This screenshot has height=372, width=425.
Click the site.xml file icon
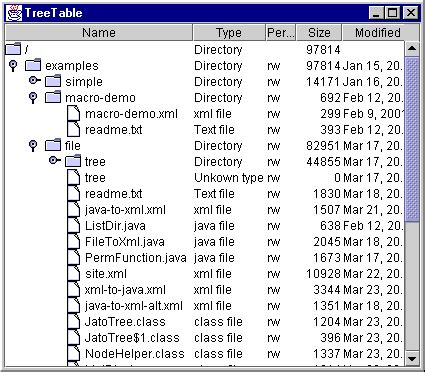(73, 273)
